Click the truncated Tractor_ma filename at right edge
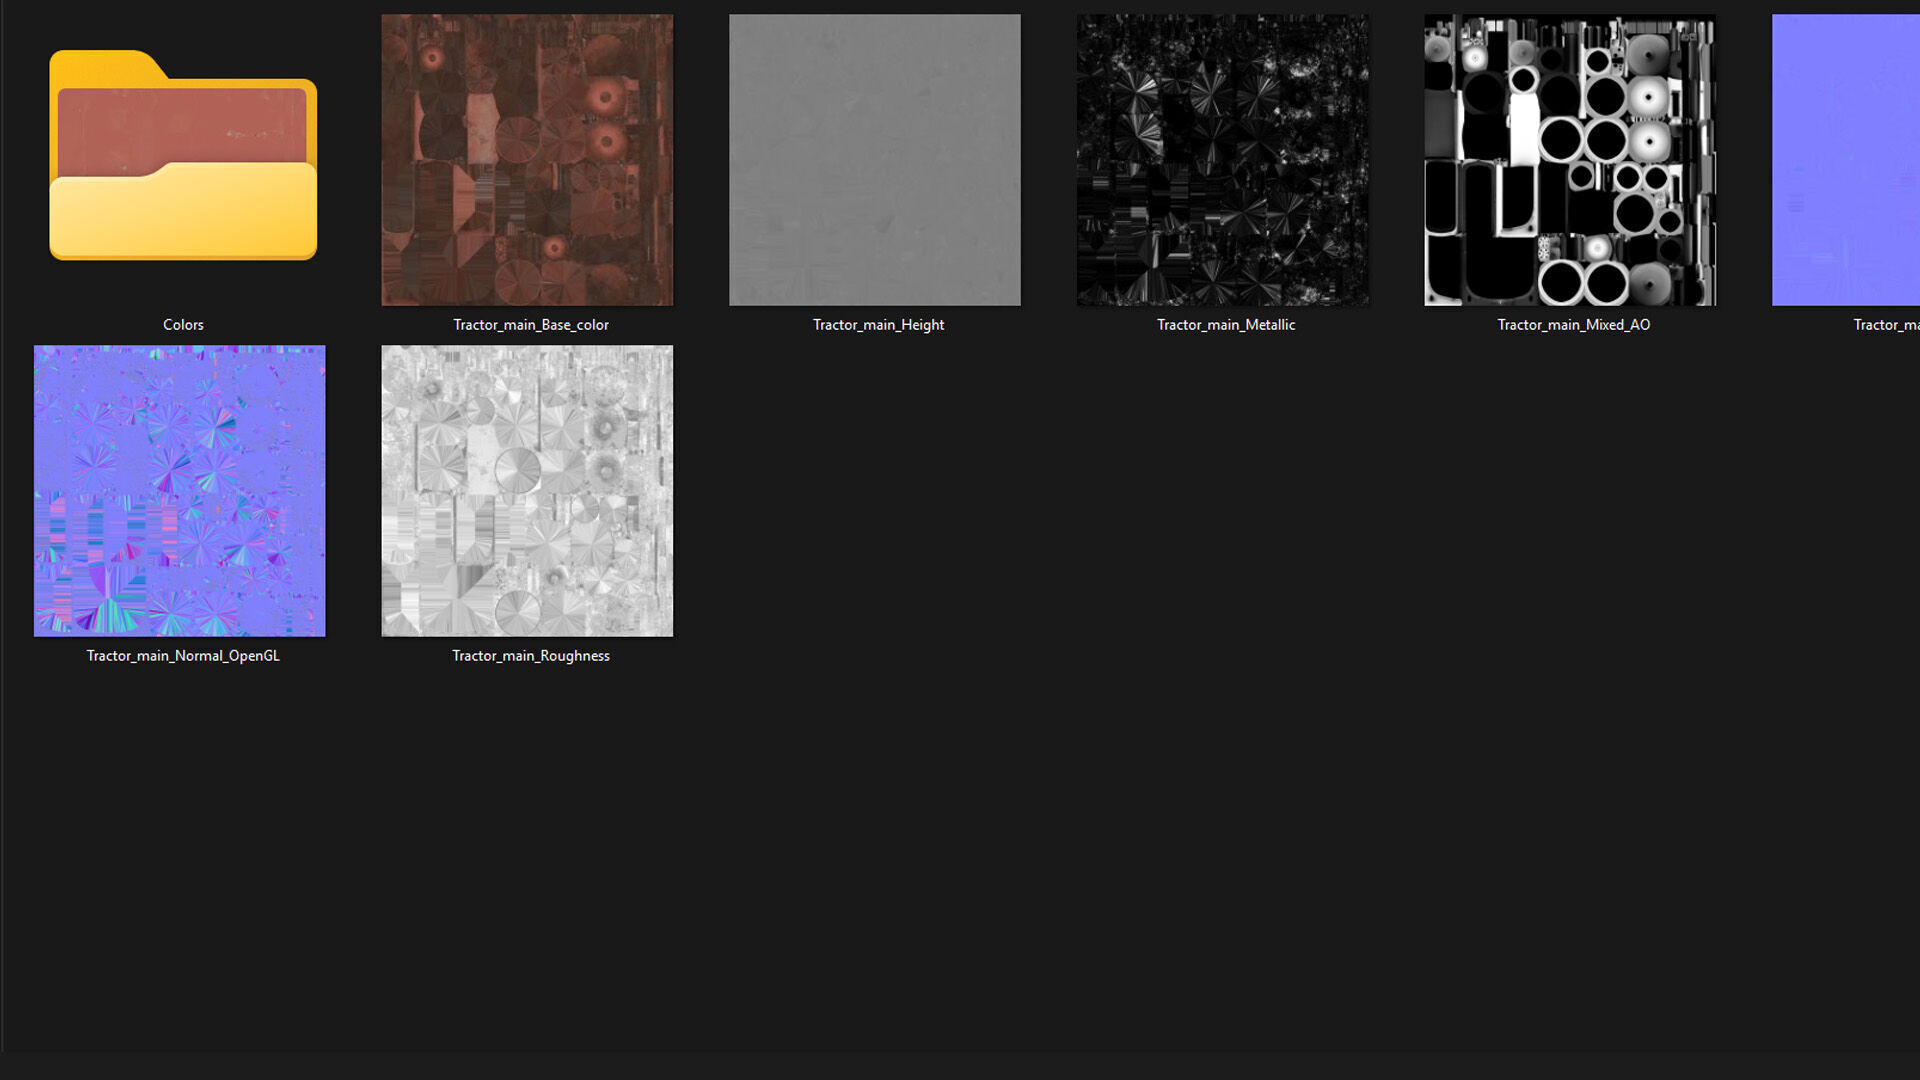Image resolution: width=1920 pixels, height=1080 pixels. (1885, 325)
